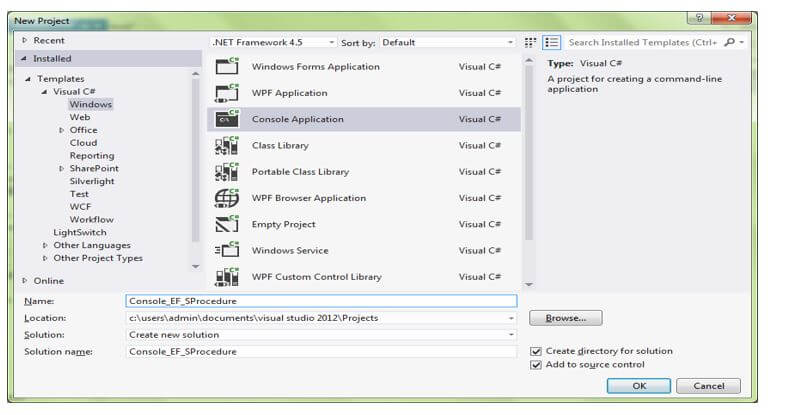The height and width of the screenshot is (415, 805).
Task: Expand the Other Project Types node
Action: click(45, 258)
